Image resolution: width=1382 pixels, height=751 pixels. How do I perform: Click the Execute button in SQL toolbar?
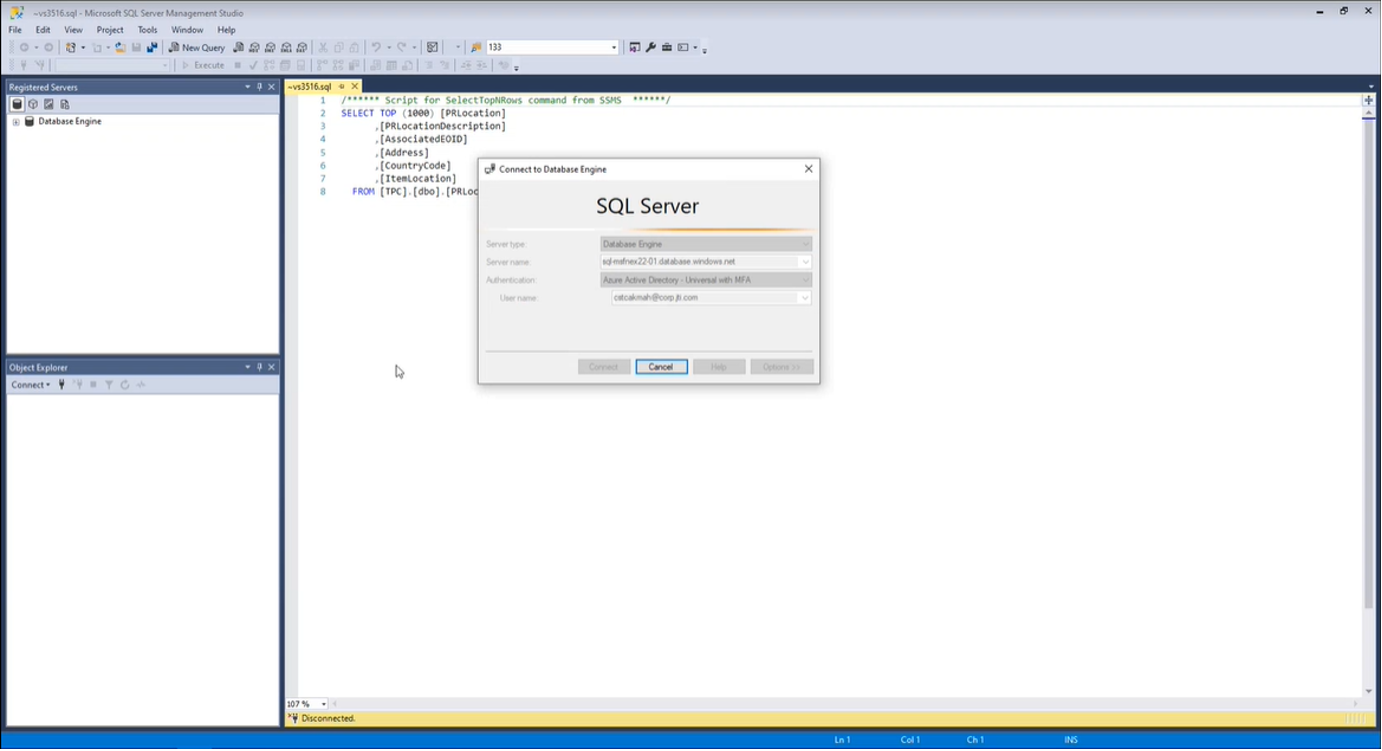203,66
